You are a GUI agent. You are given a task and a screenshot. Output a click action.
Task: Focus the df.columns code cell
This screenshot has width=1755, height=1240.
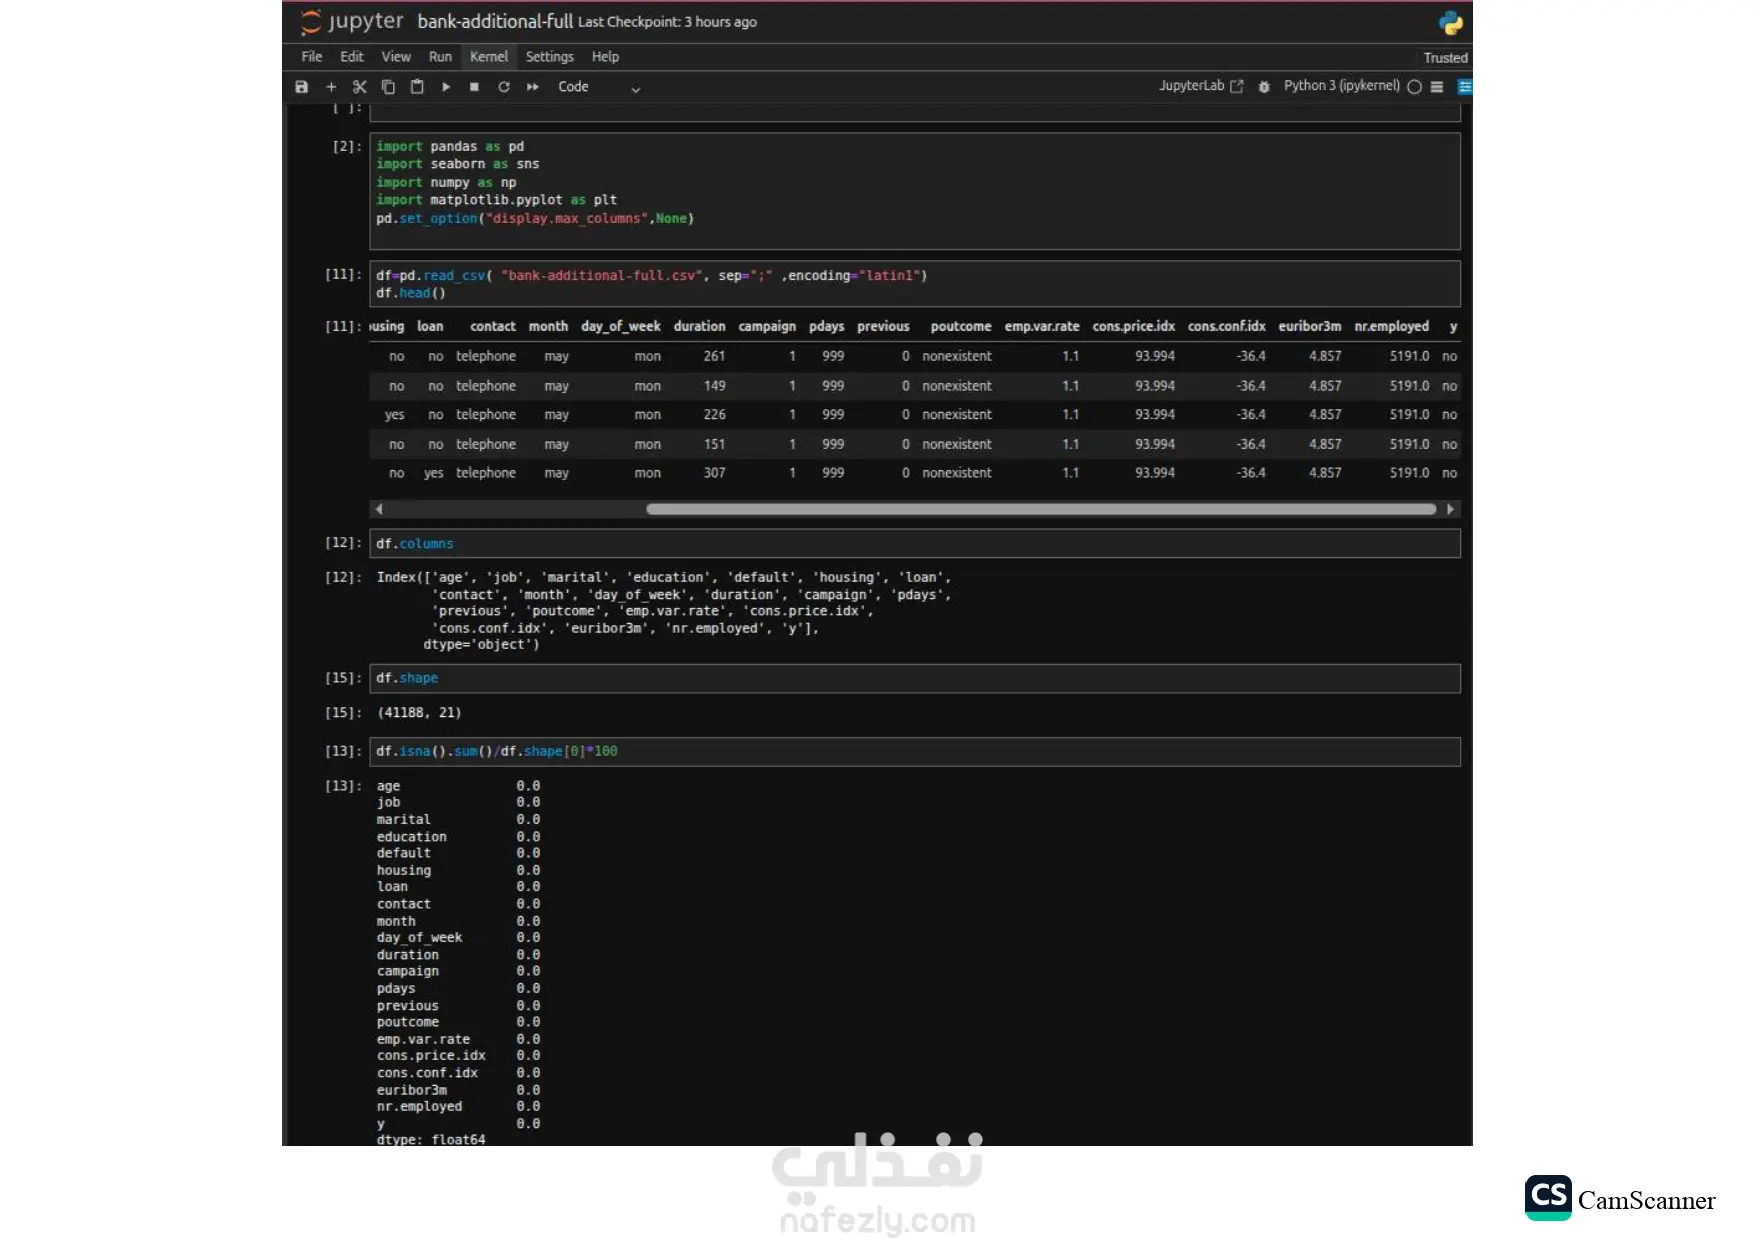915,543
